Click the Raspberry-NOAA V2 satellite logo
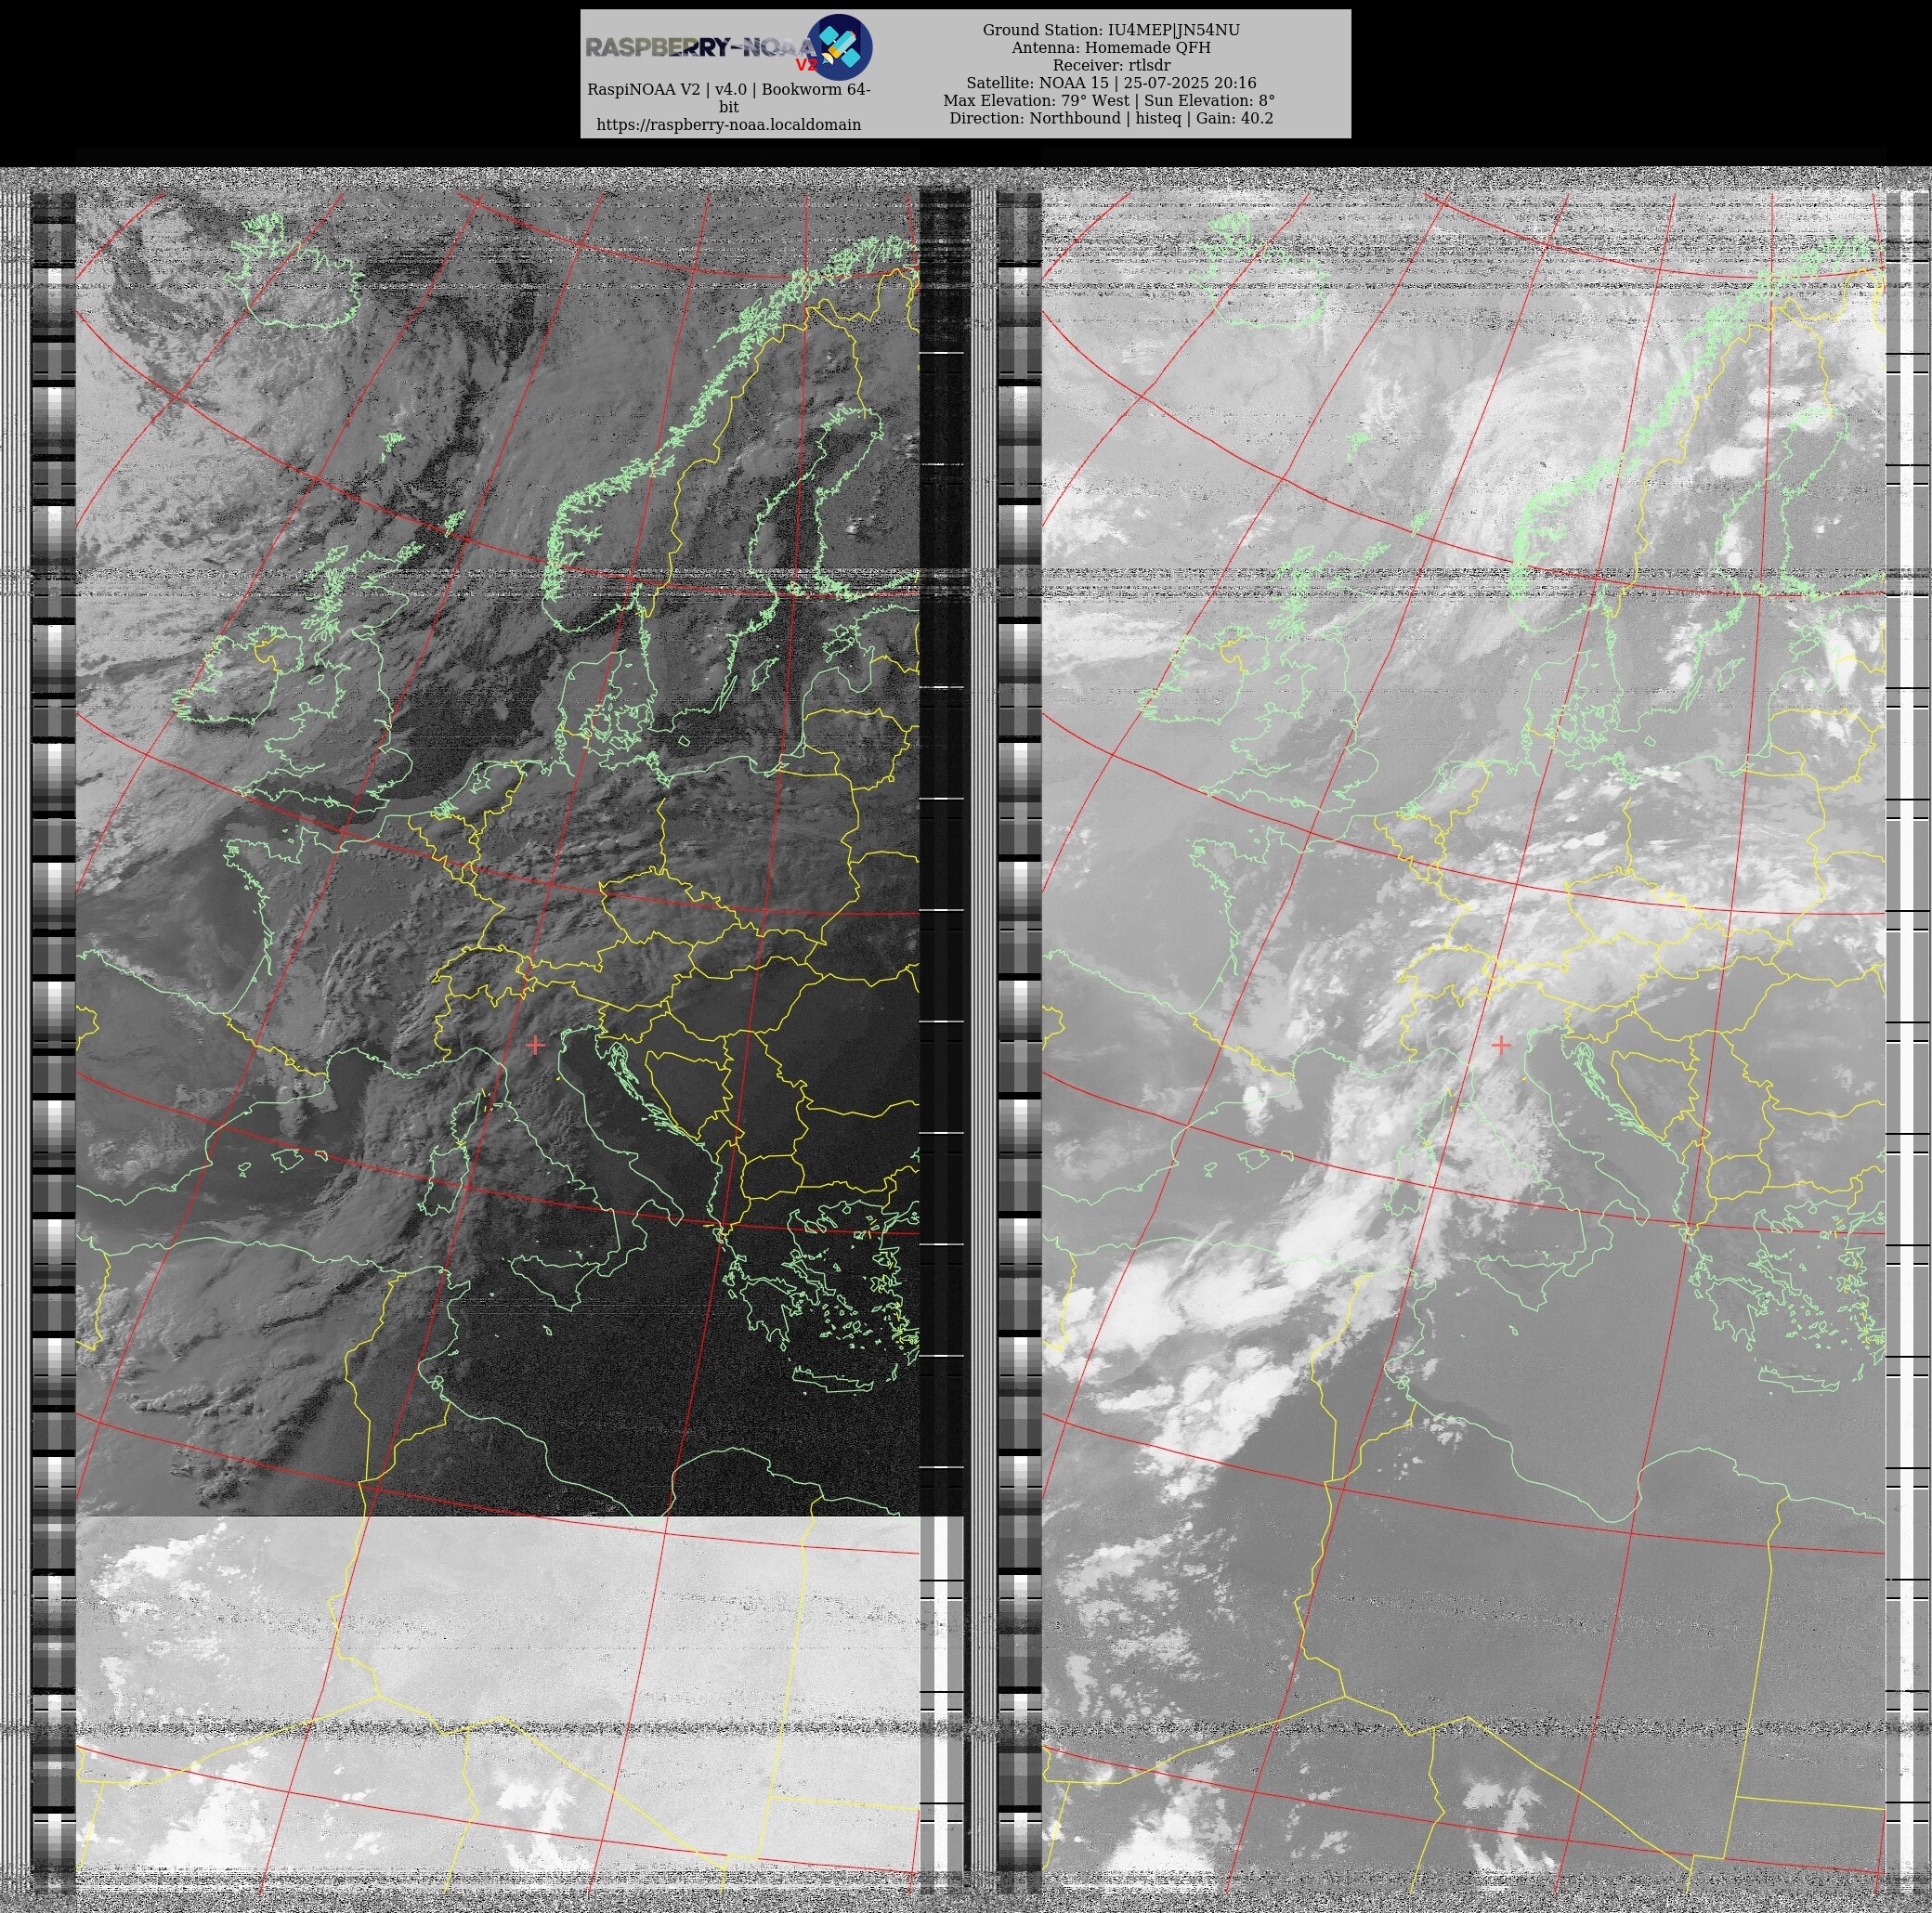This screenshot has height=1913, width=1932. pyautogui.click(x=839, y=47)
